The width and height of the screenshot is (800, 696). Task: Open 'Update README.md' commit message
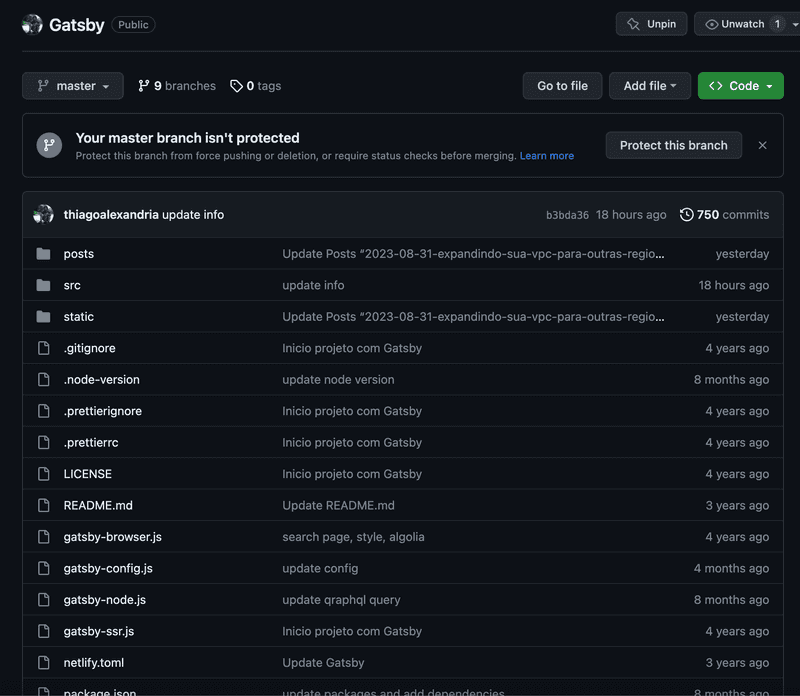coord(338,506)
